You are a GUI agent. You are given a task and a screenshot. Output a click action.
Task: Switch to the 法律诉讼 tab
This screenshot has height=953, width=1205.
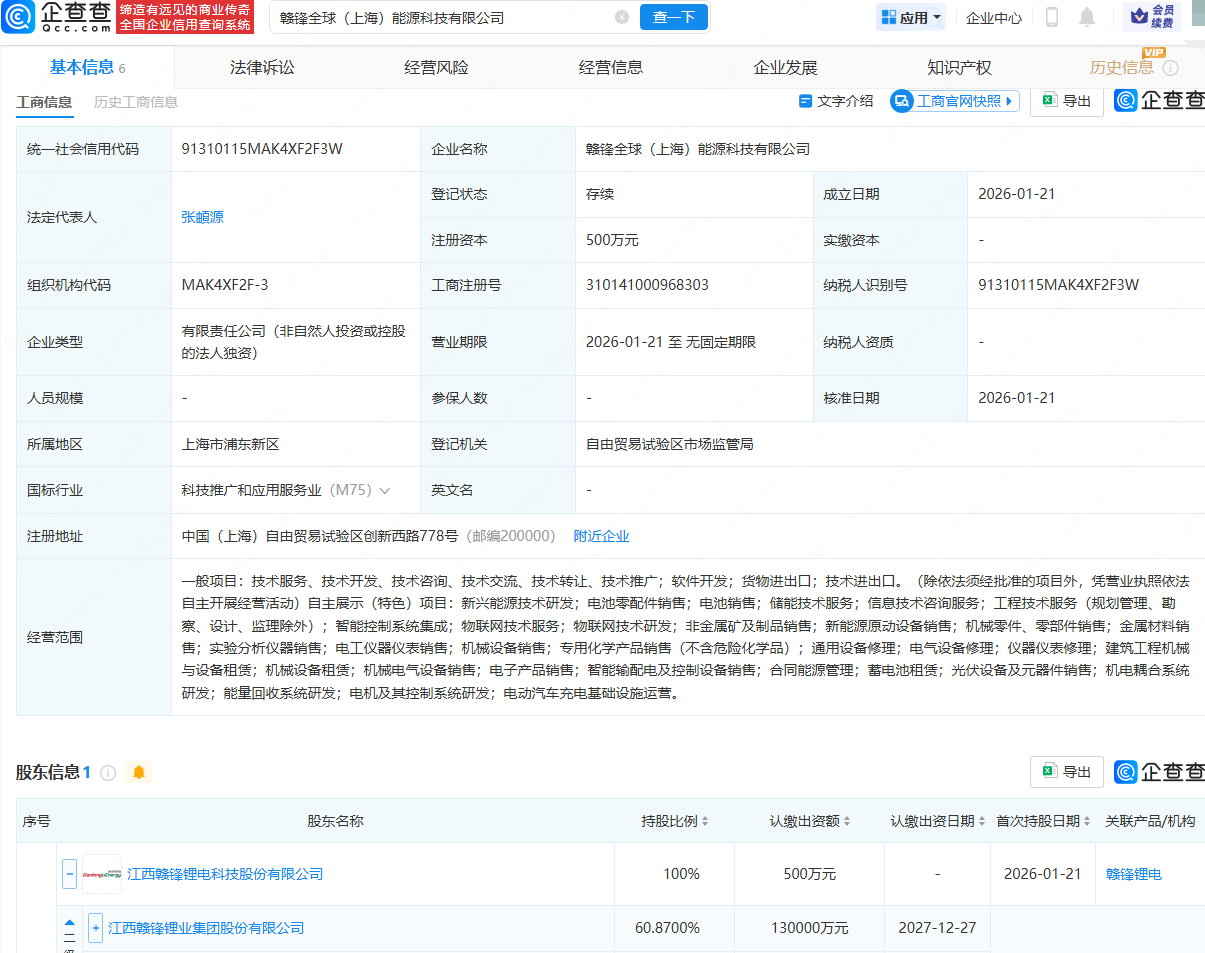262,68
